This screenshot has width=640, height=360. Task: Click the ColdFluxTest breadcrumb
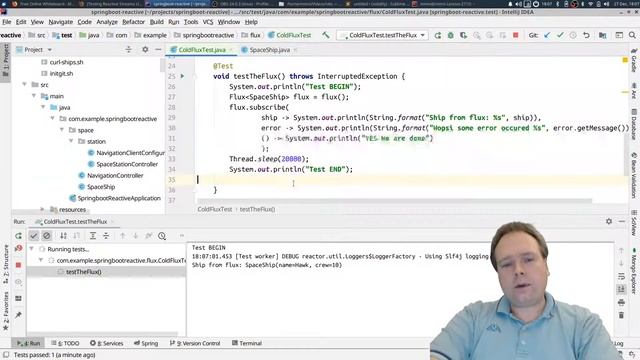pos(215,209)
